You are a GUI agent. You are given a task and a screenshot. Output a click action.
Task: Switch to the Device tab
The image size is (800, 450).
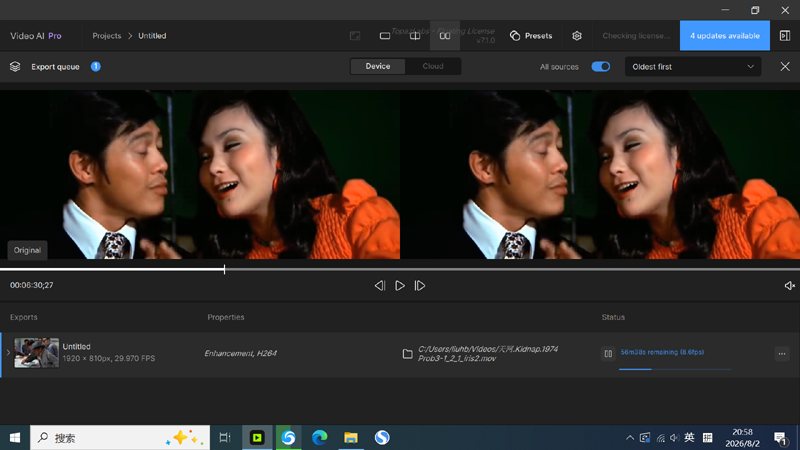click(378, 66)
